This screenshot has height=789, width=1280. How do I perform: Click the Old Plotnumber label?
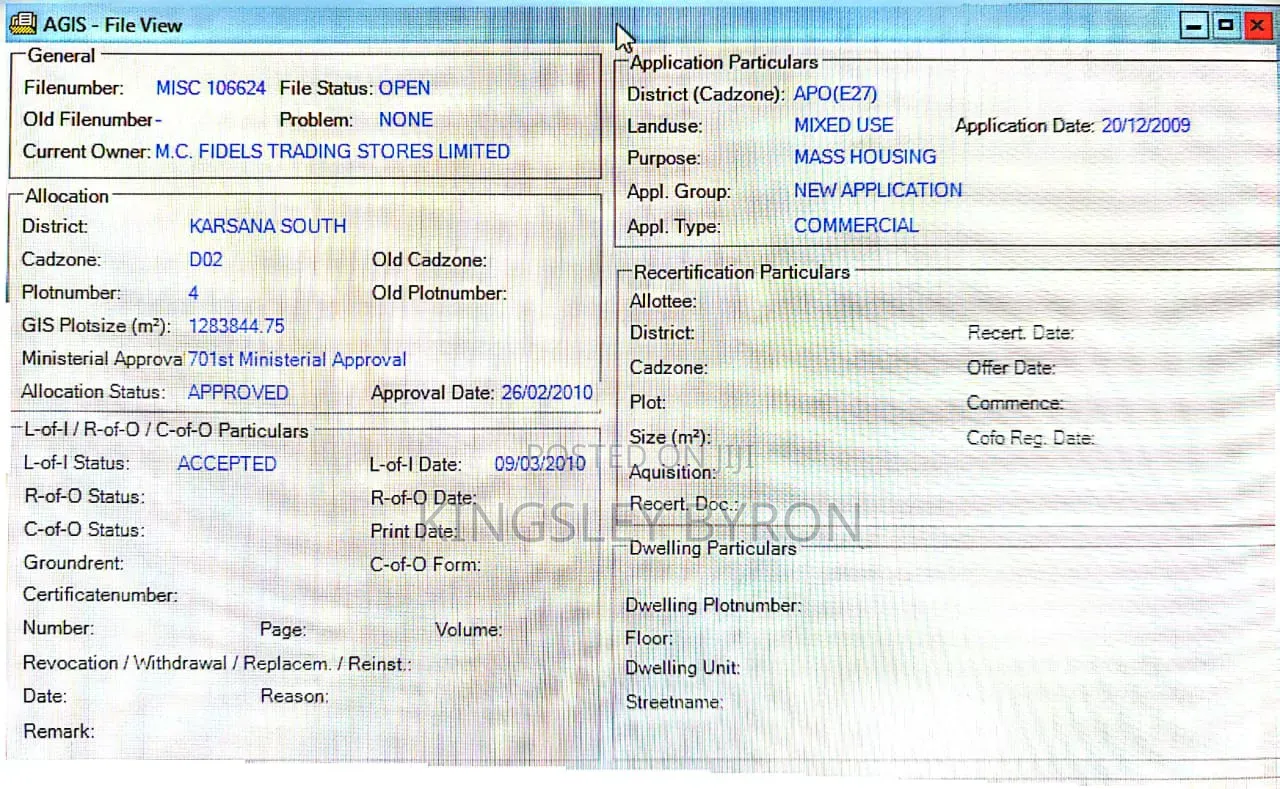[439, 293]
